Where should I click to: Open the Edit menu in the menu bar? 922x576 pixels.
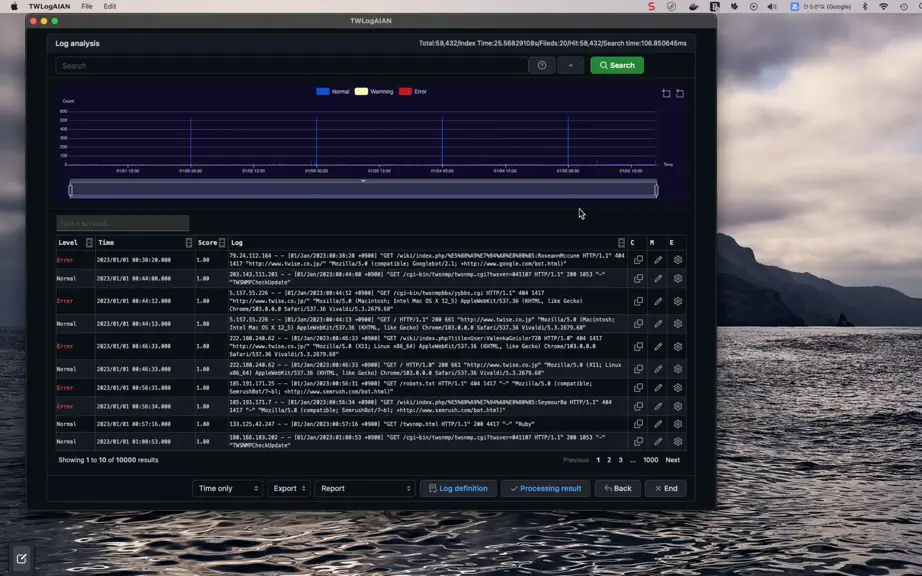[x=110, y=6]
